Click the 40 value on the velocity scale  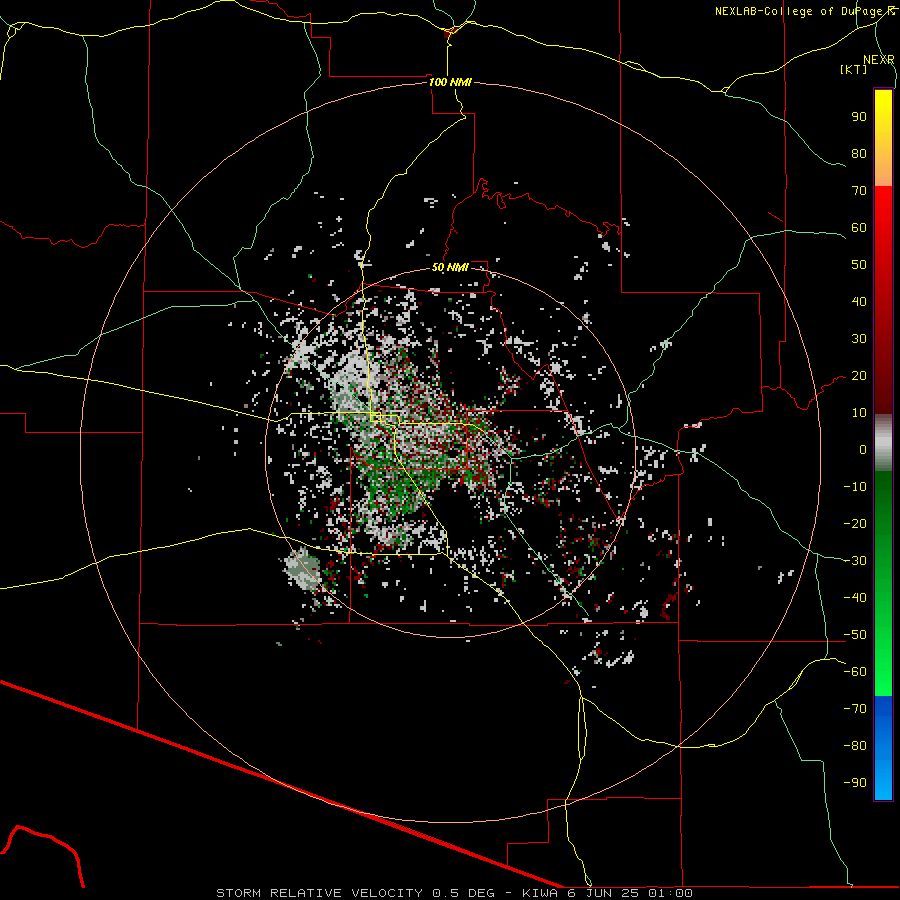coord(859,302)
